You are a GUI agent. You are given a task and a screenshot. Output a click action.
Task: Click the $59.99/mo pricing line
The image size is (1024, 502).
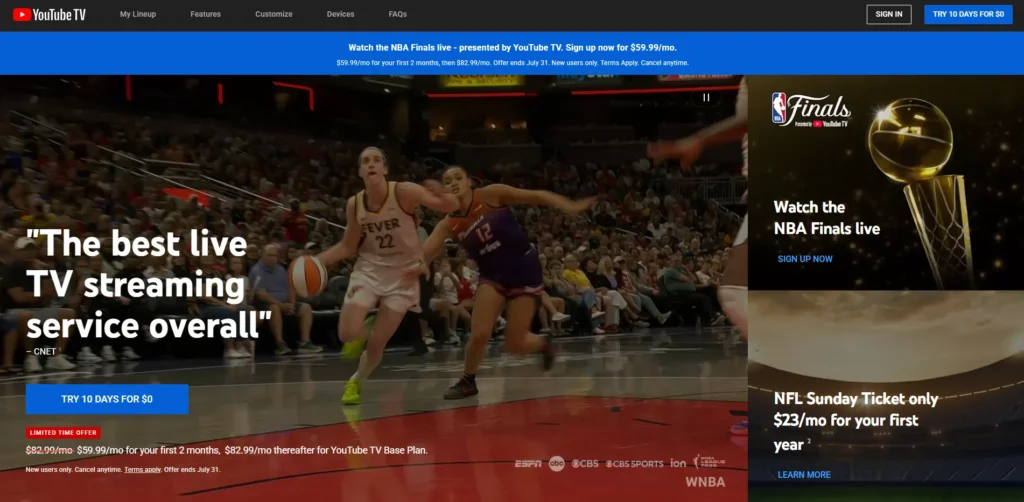coord(227,450)
